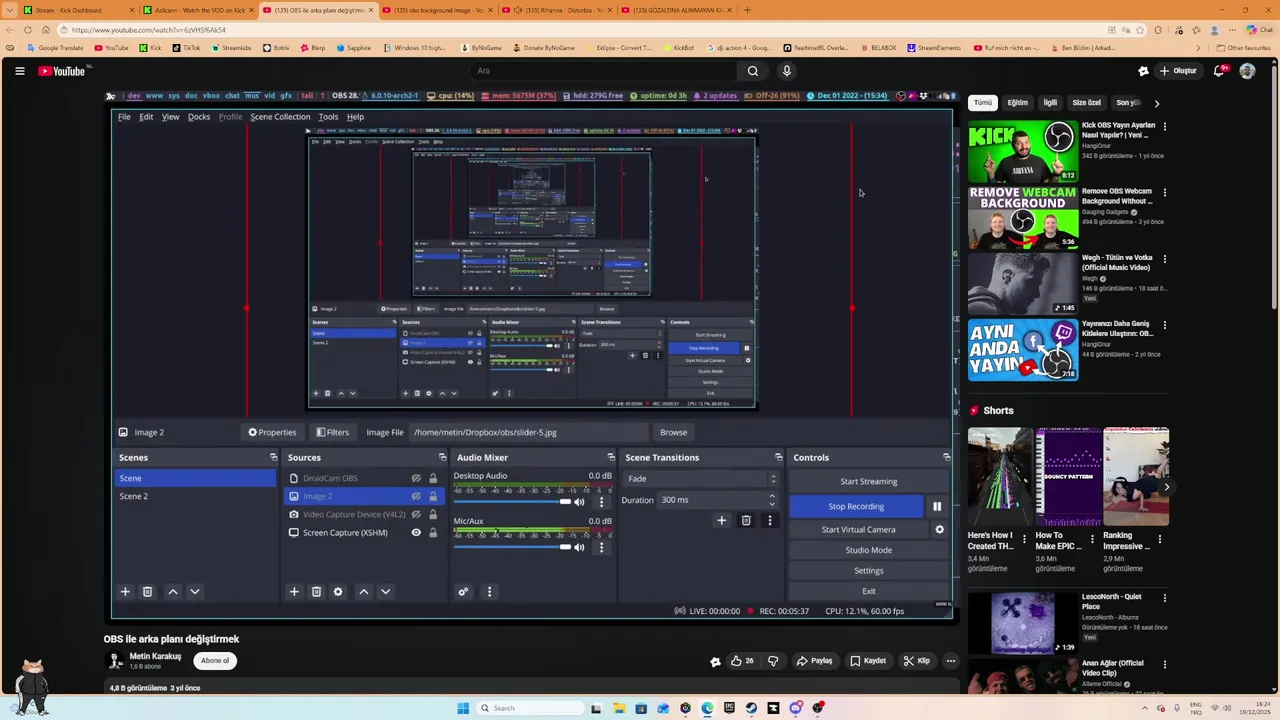This screenshot has width=1280, height=720.
Task: Remove scene with trash icon in Scenes
Action: (x=147, y=592)
